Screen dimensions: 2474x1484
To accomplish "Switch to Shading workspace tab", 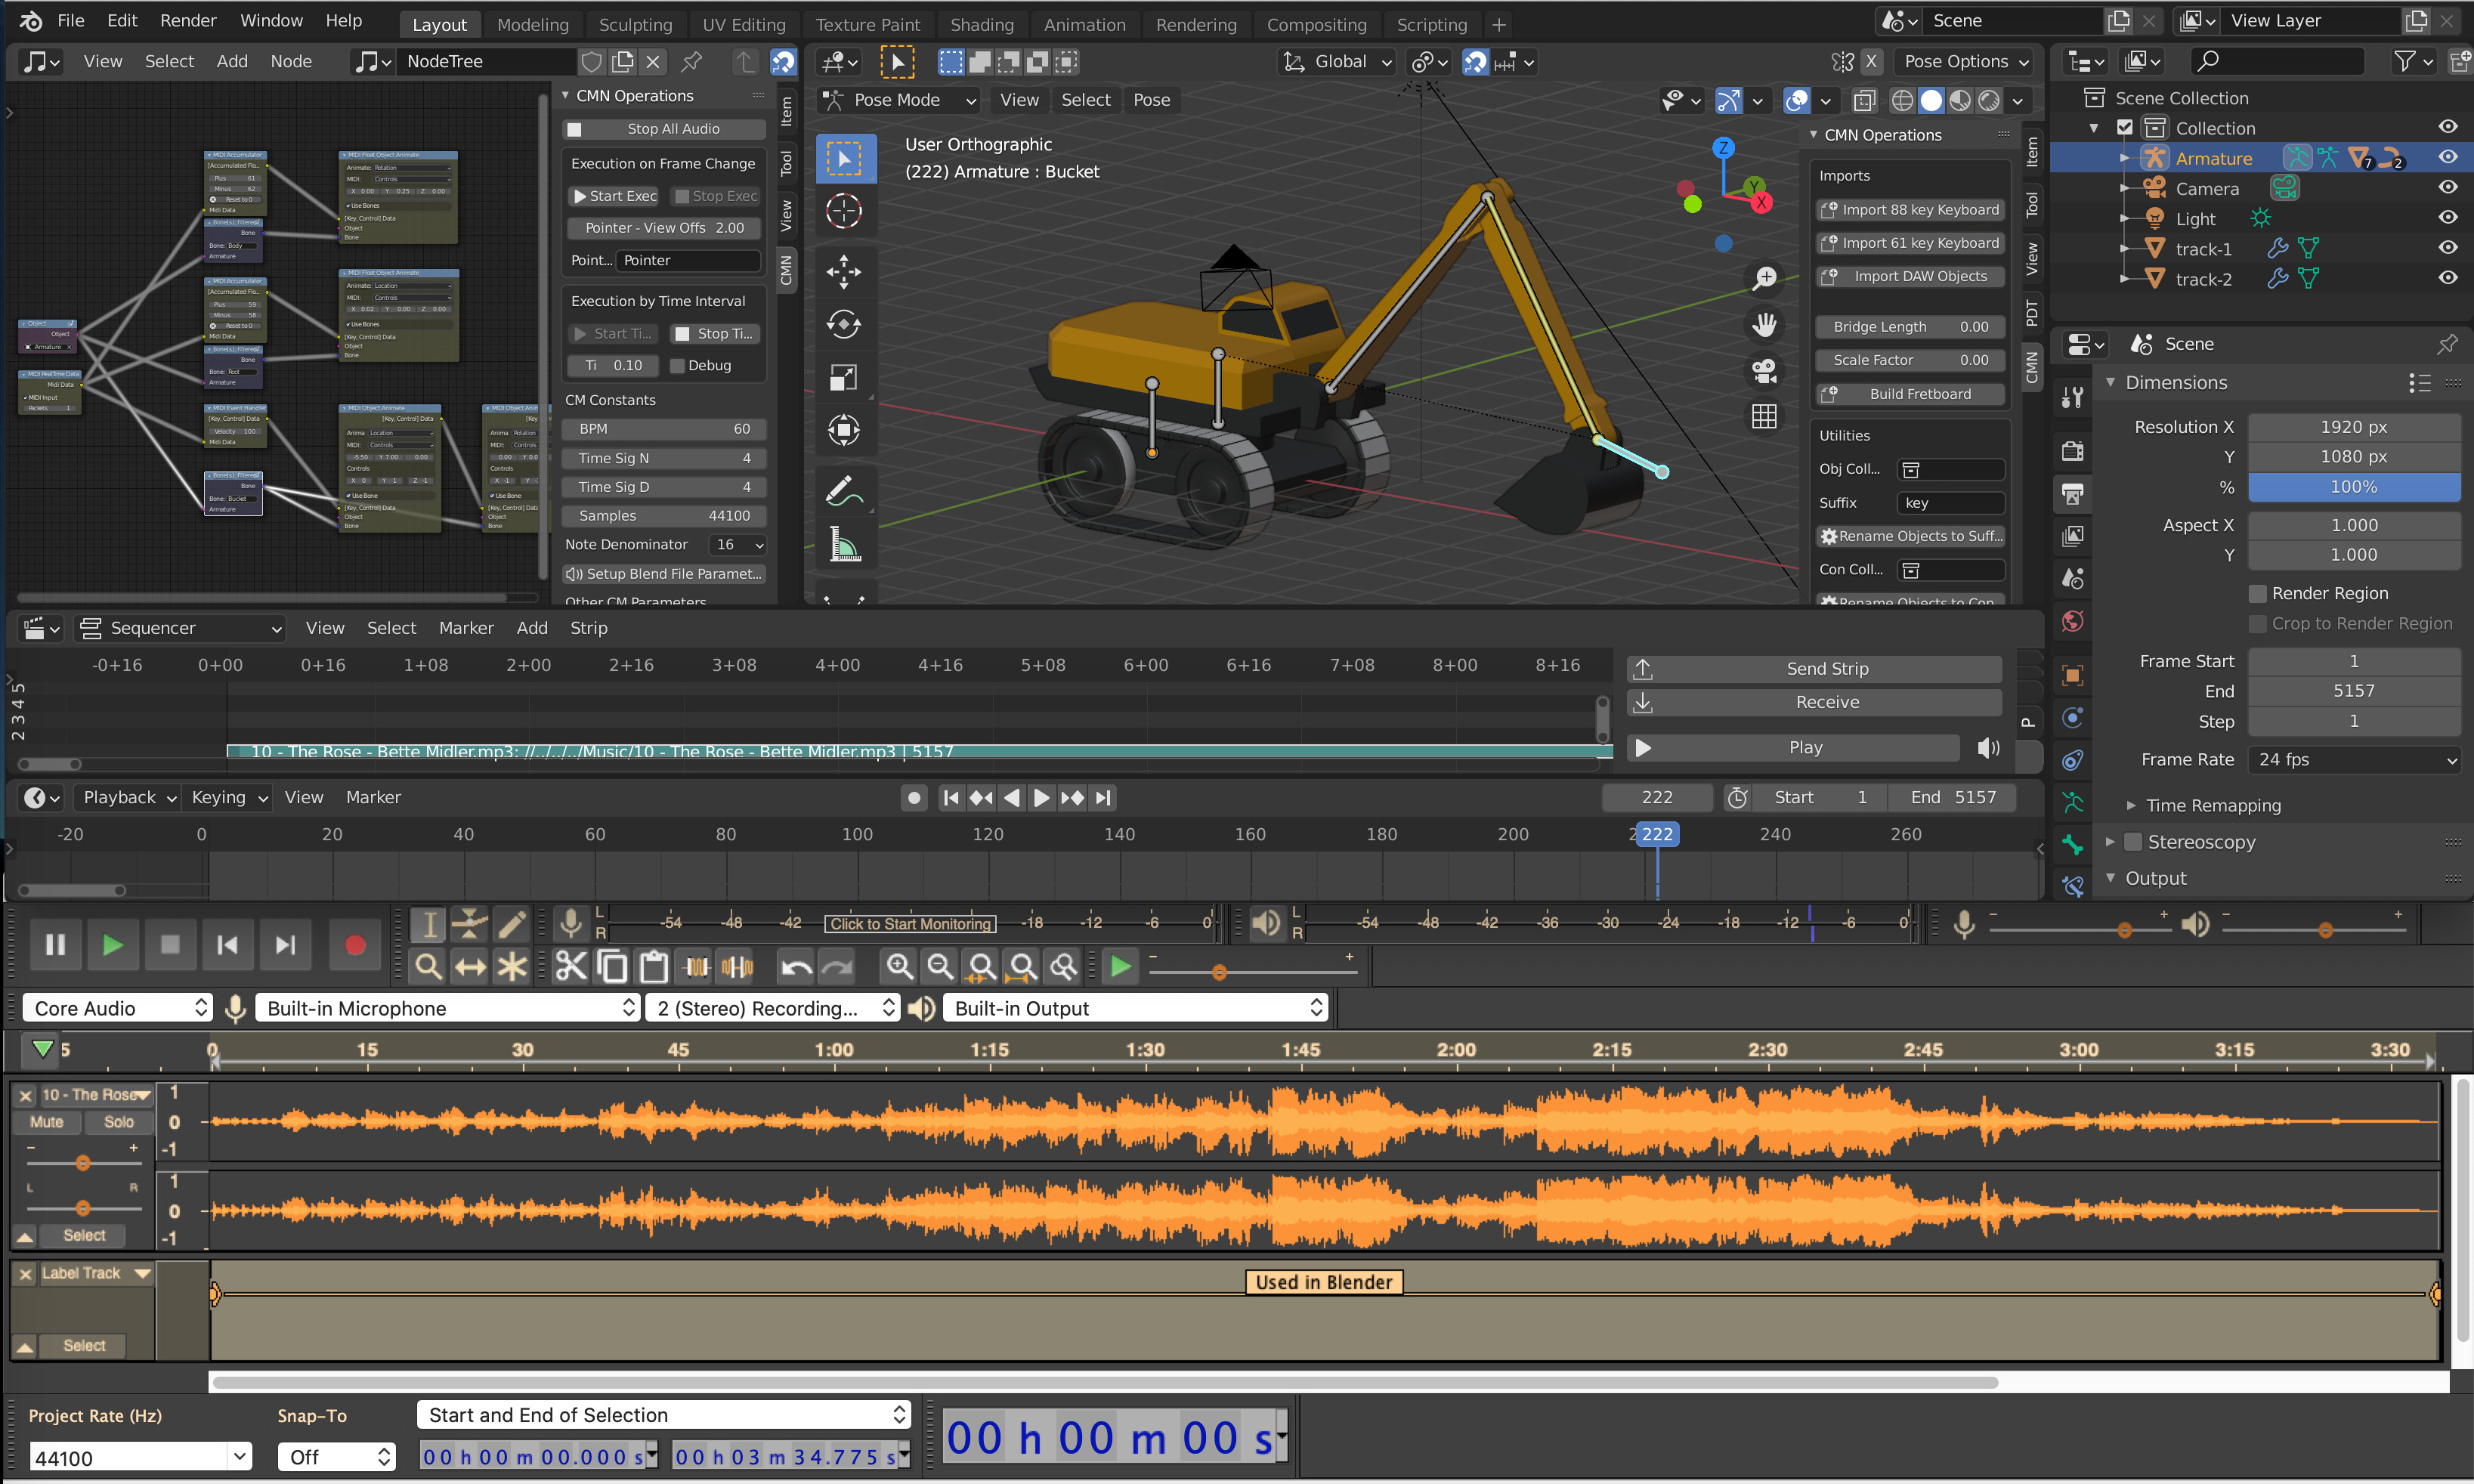I will (x=981, y=24).
